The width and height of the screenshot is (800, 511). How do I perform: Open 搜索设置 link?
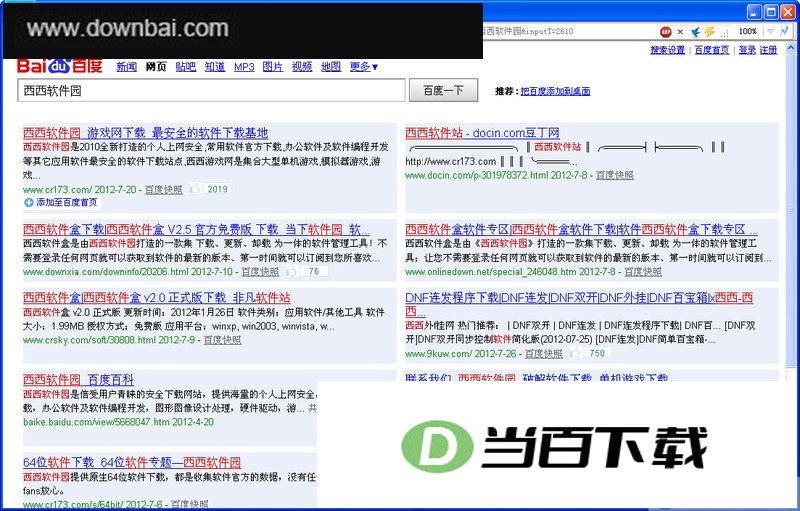tap(667, 50)
